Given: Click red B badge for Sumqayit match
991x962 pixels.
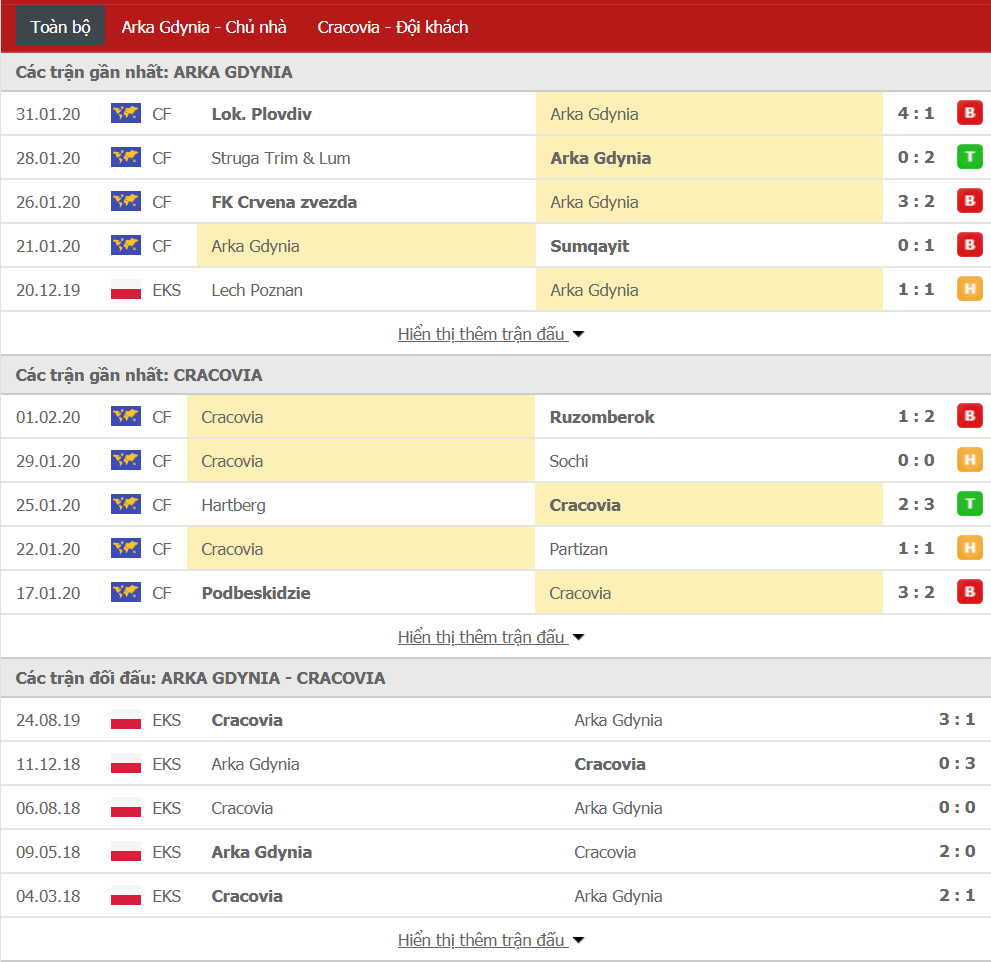Looking at the screenshot, I should tap(970, 245).
